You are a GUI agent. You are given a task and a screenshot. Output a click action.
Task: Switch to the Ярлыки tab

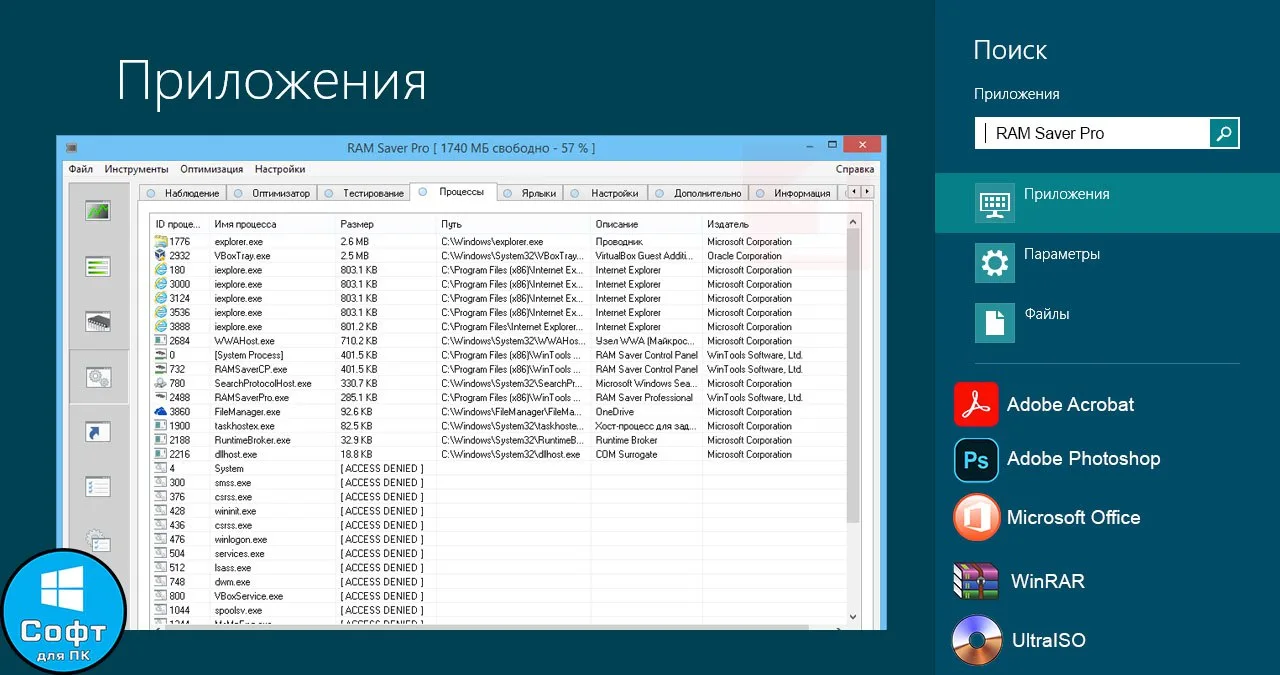pyautogui.click(x=530, y=193)
